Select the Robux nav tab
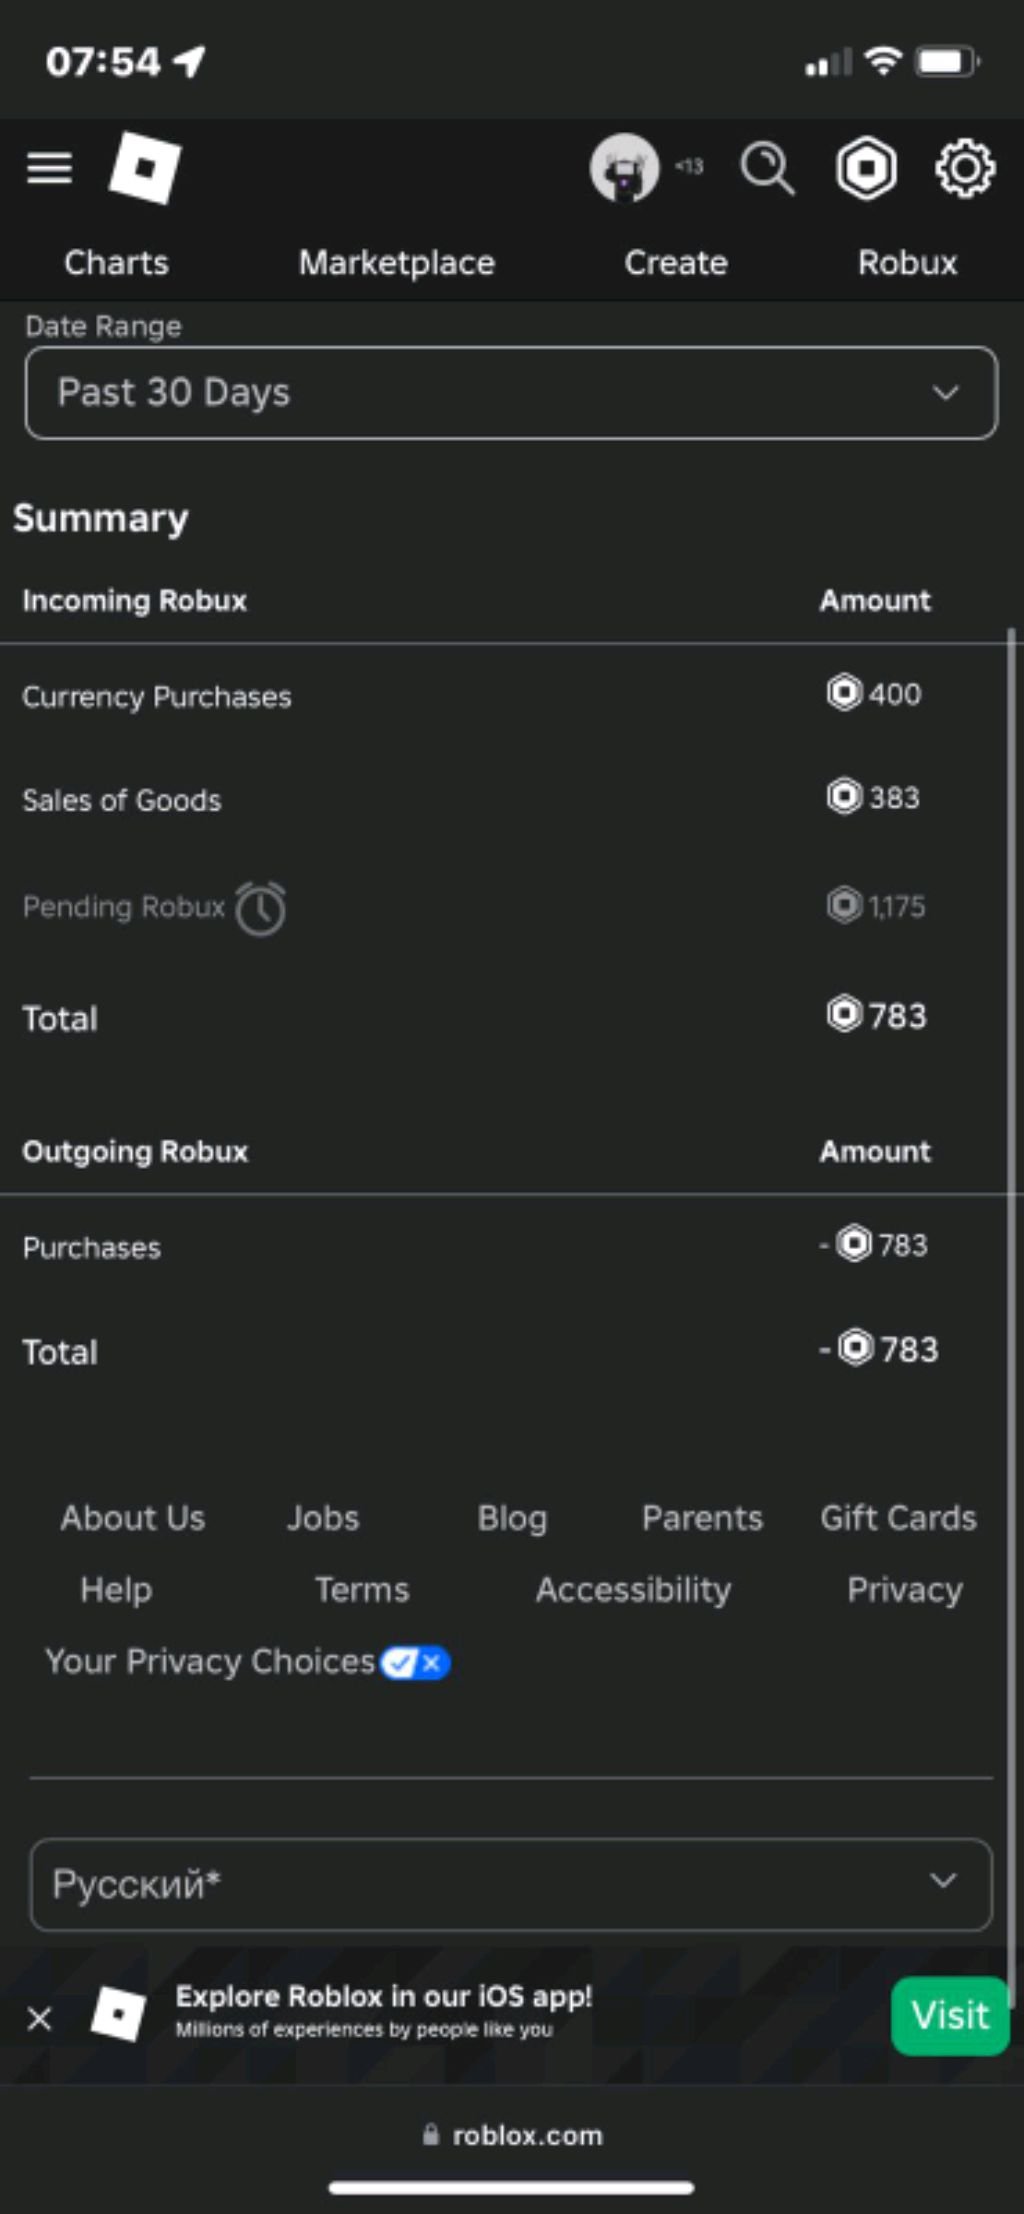Image resolution: width=1024 pixels, height=2214 pixels. coord(907,263)
